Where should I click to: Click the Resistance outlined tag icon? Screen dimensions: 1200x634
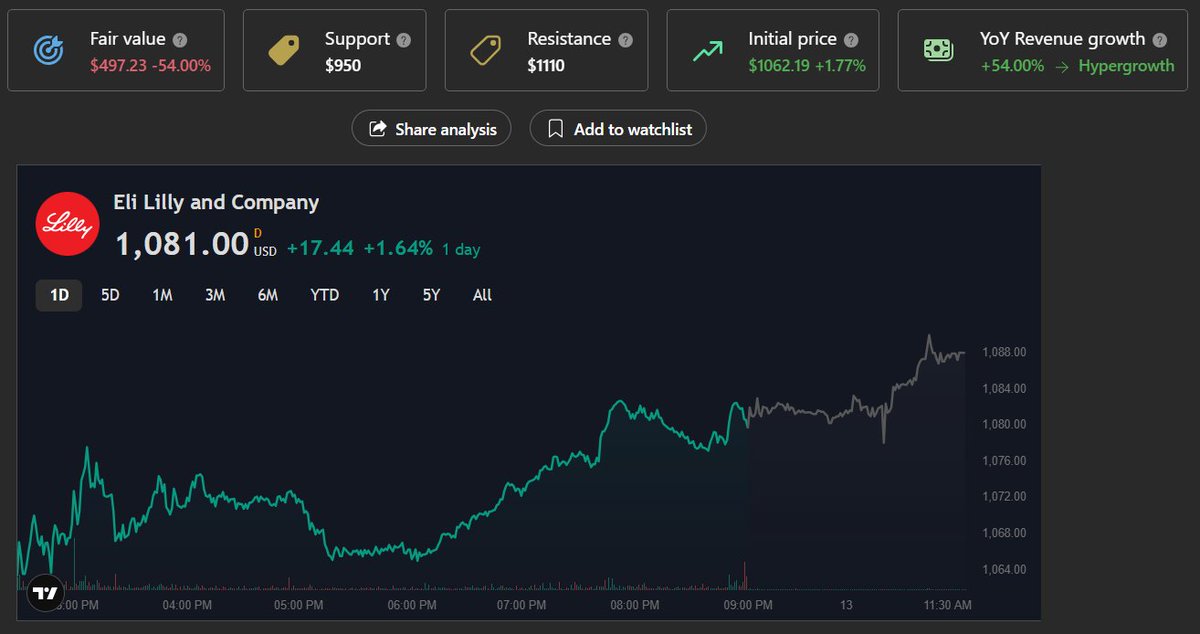[x=486, y=50]
